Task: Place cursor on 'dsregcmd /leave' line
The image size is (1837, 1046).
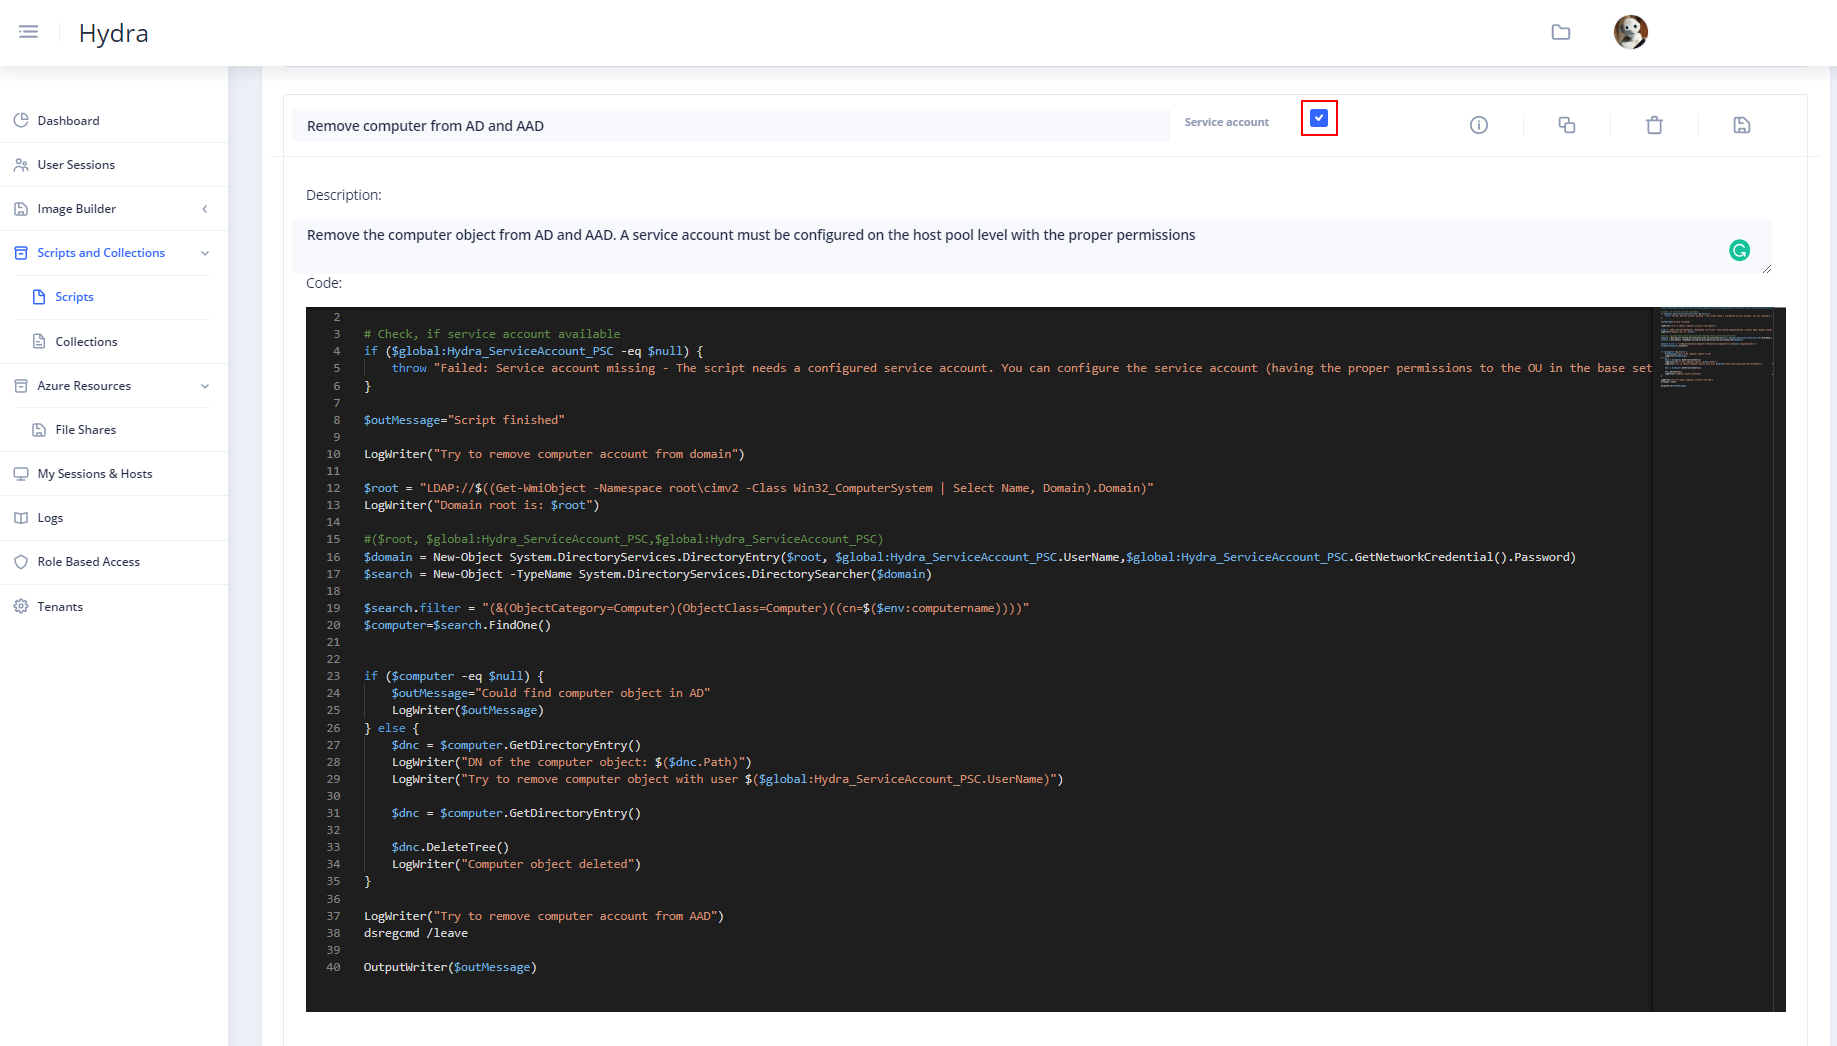Action: click(416, 933)
